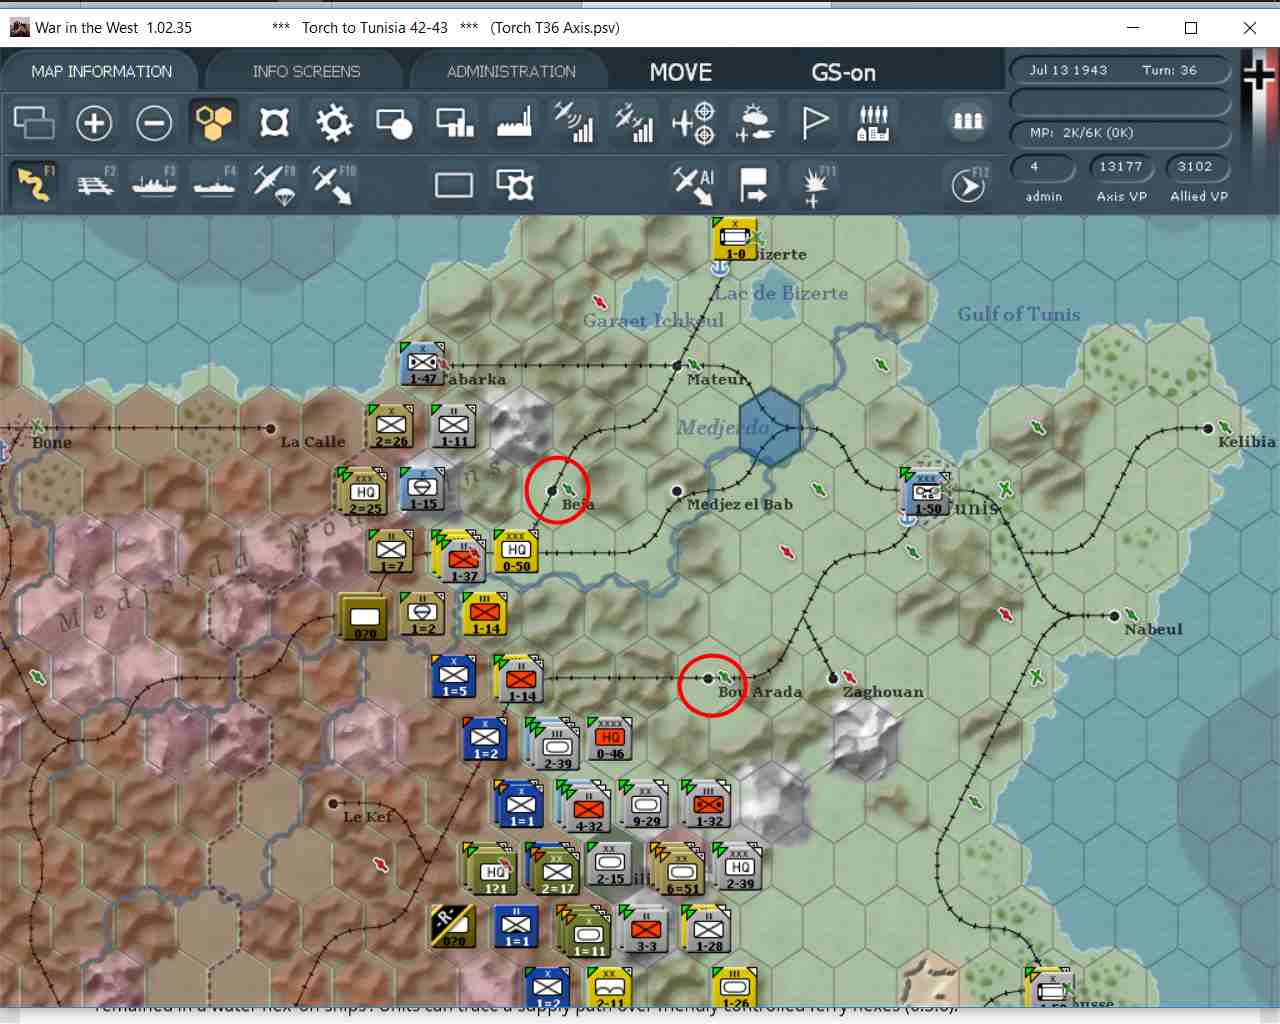The width and height of the screenshot is (1280, 1024).
Task: Select the 1-50 unit at Tunis
Action: point(928,494)
